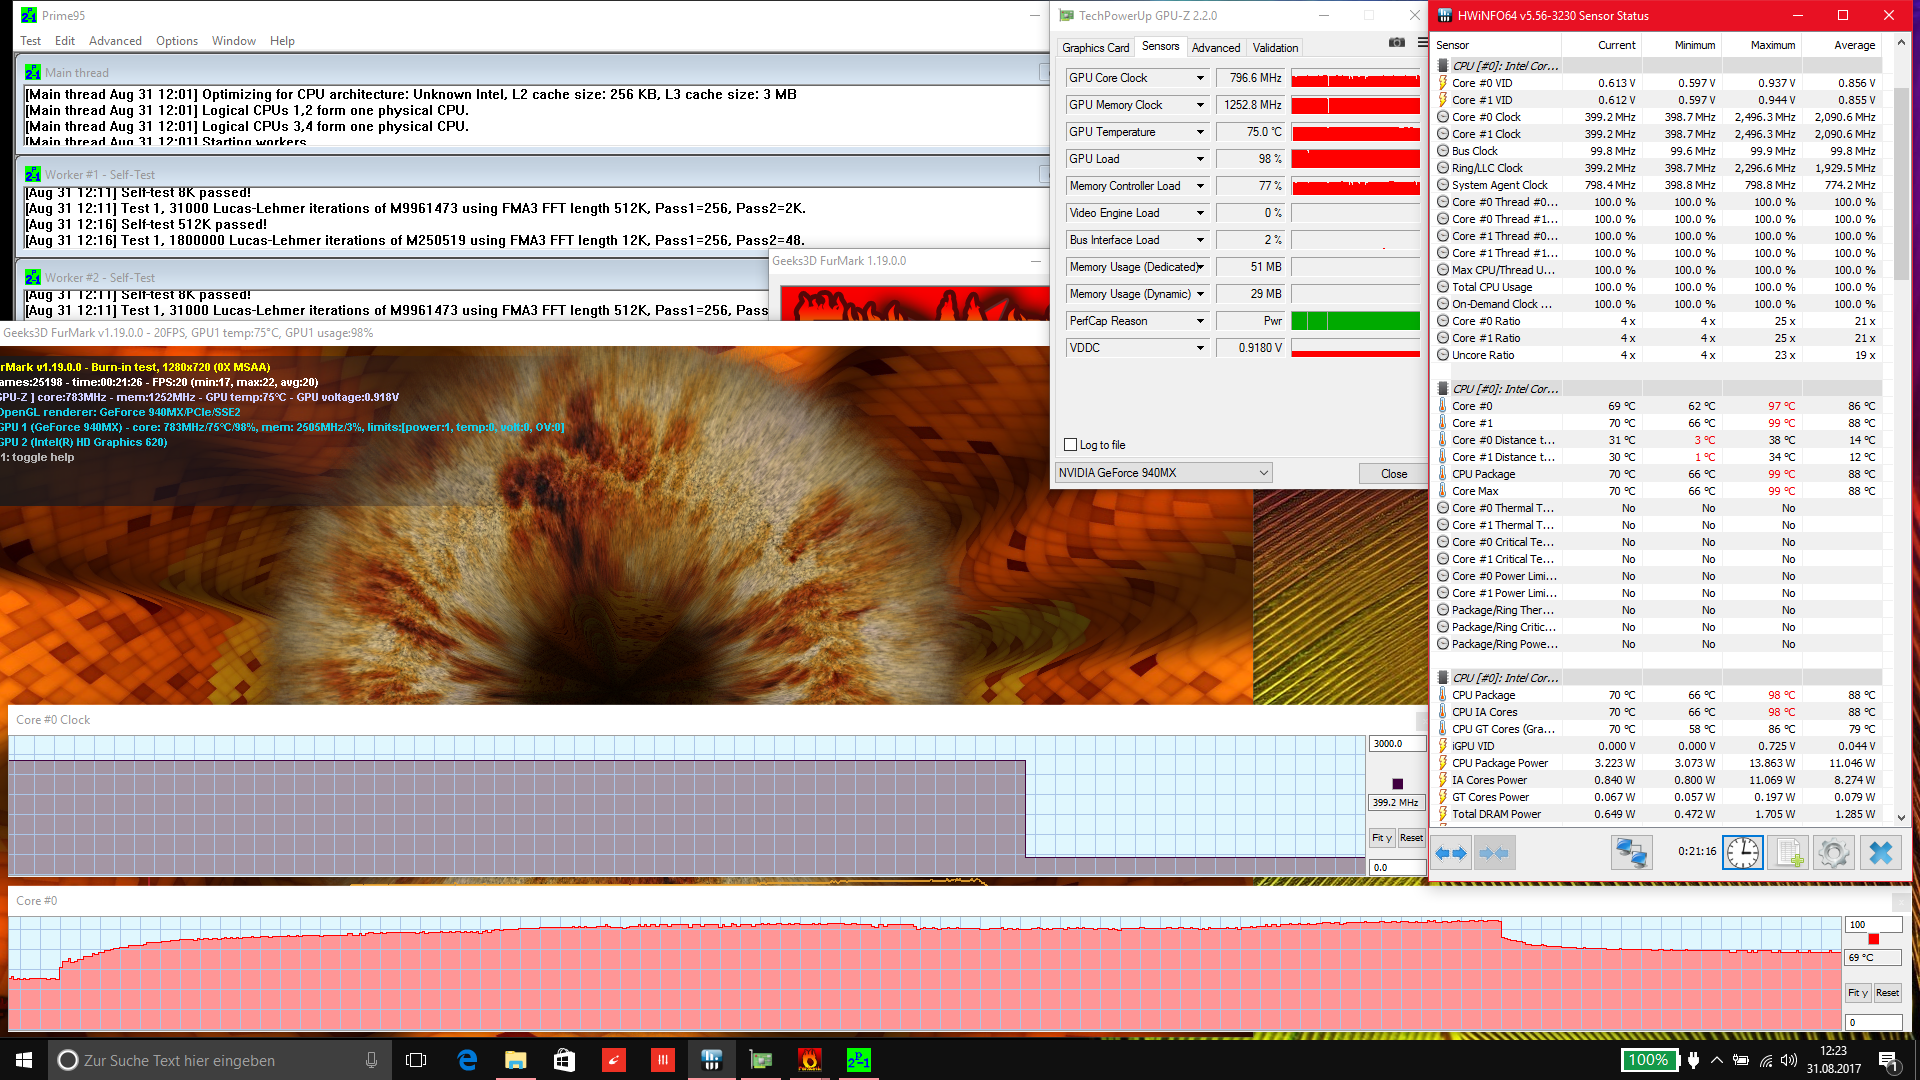Image resolution: width=1920 pixels, height=1080 pixels.
Task: Click Reset in Core #0 temperature graph
Action: [1887, 993]
